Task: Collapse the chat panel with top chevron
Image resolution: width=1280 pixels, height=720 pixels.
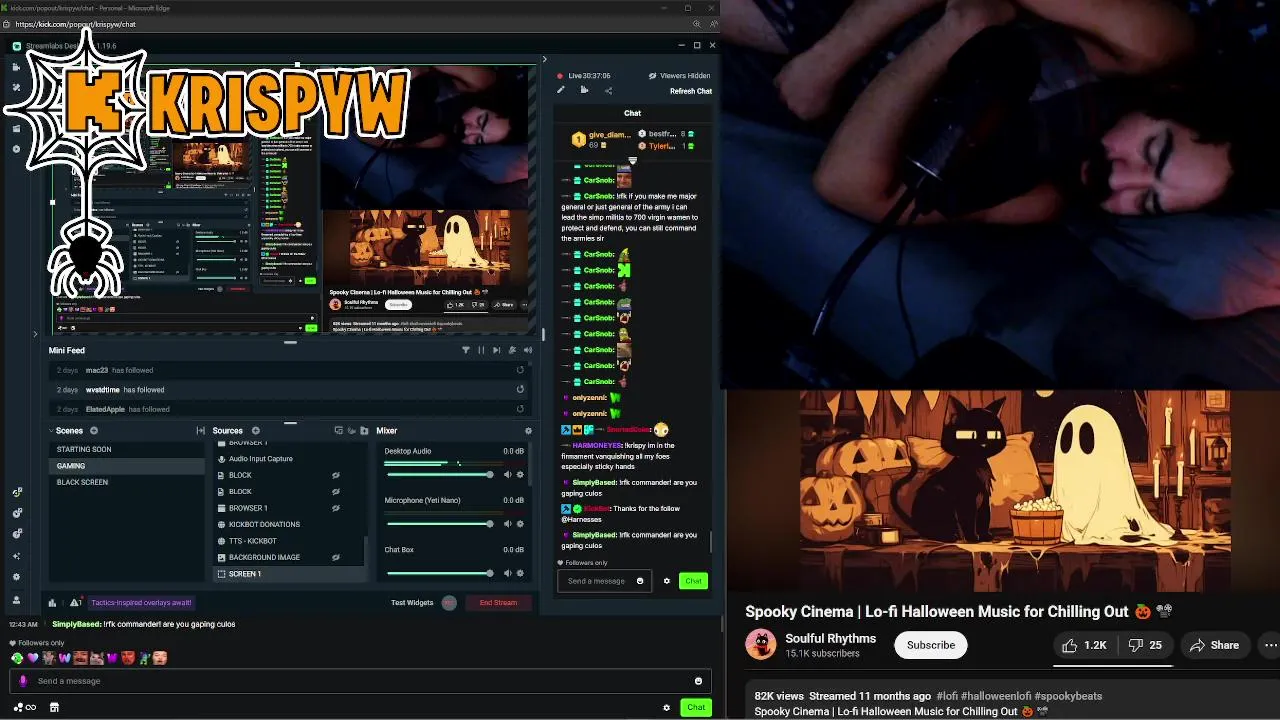Action: pos(544,59)
